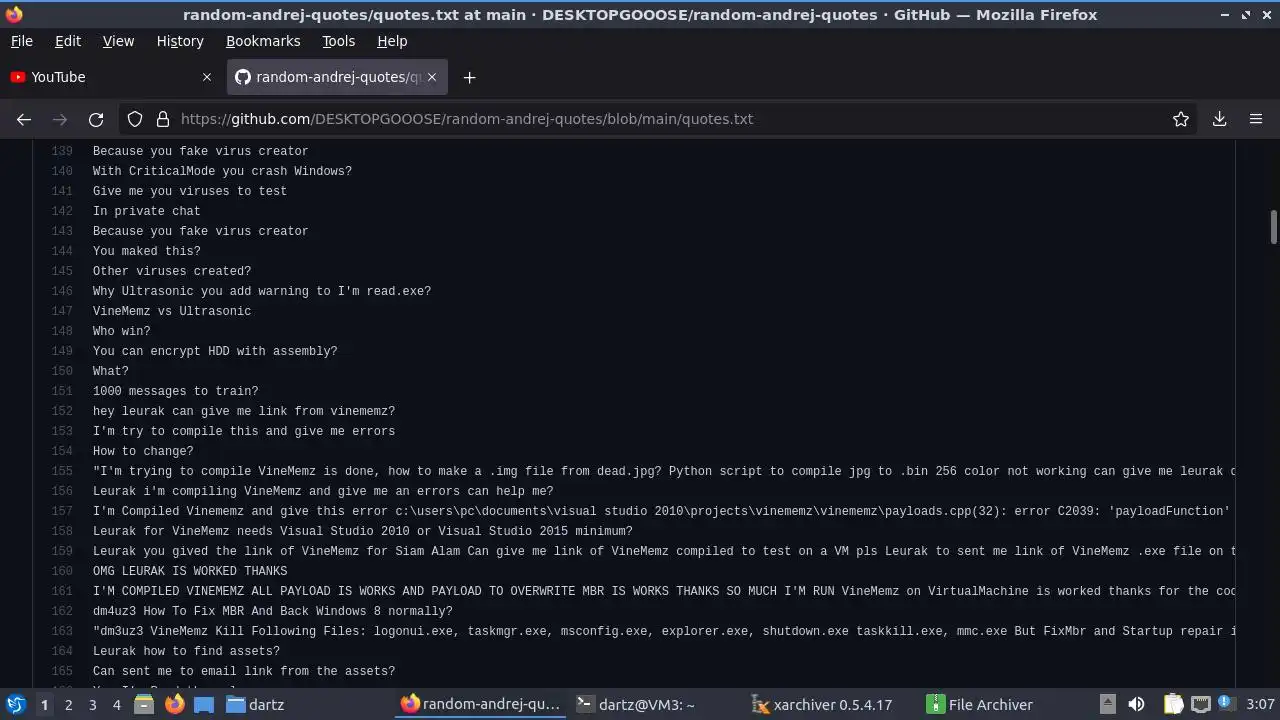Switch to workspace 4
The height and width of the screenshot is (720, 1280).
116,705
